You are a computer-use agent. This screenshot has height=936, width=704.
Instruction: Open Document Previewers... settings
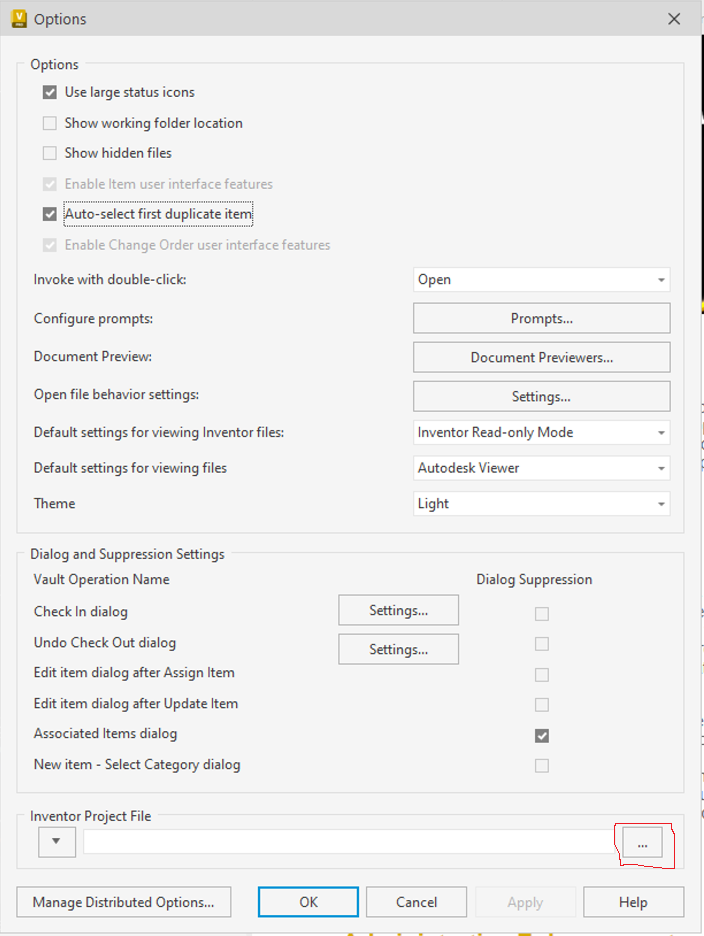click(x=541, y=357)
